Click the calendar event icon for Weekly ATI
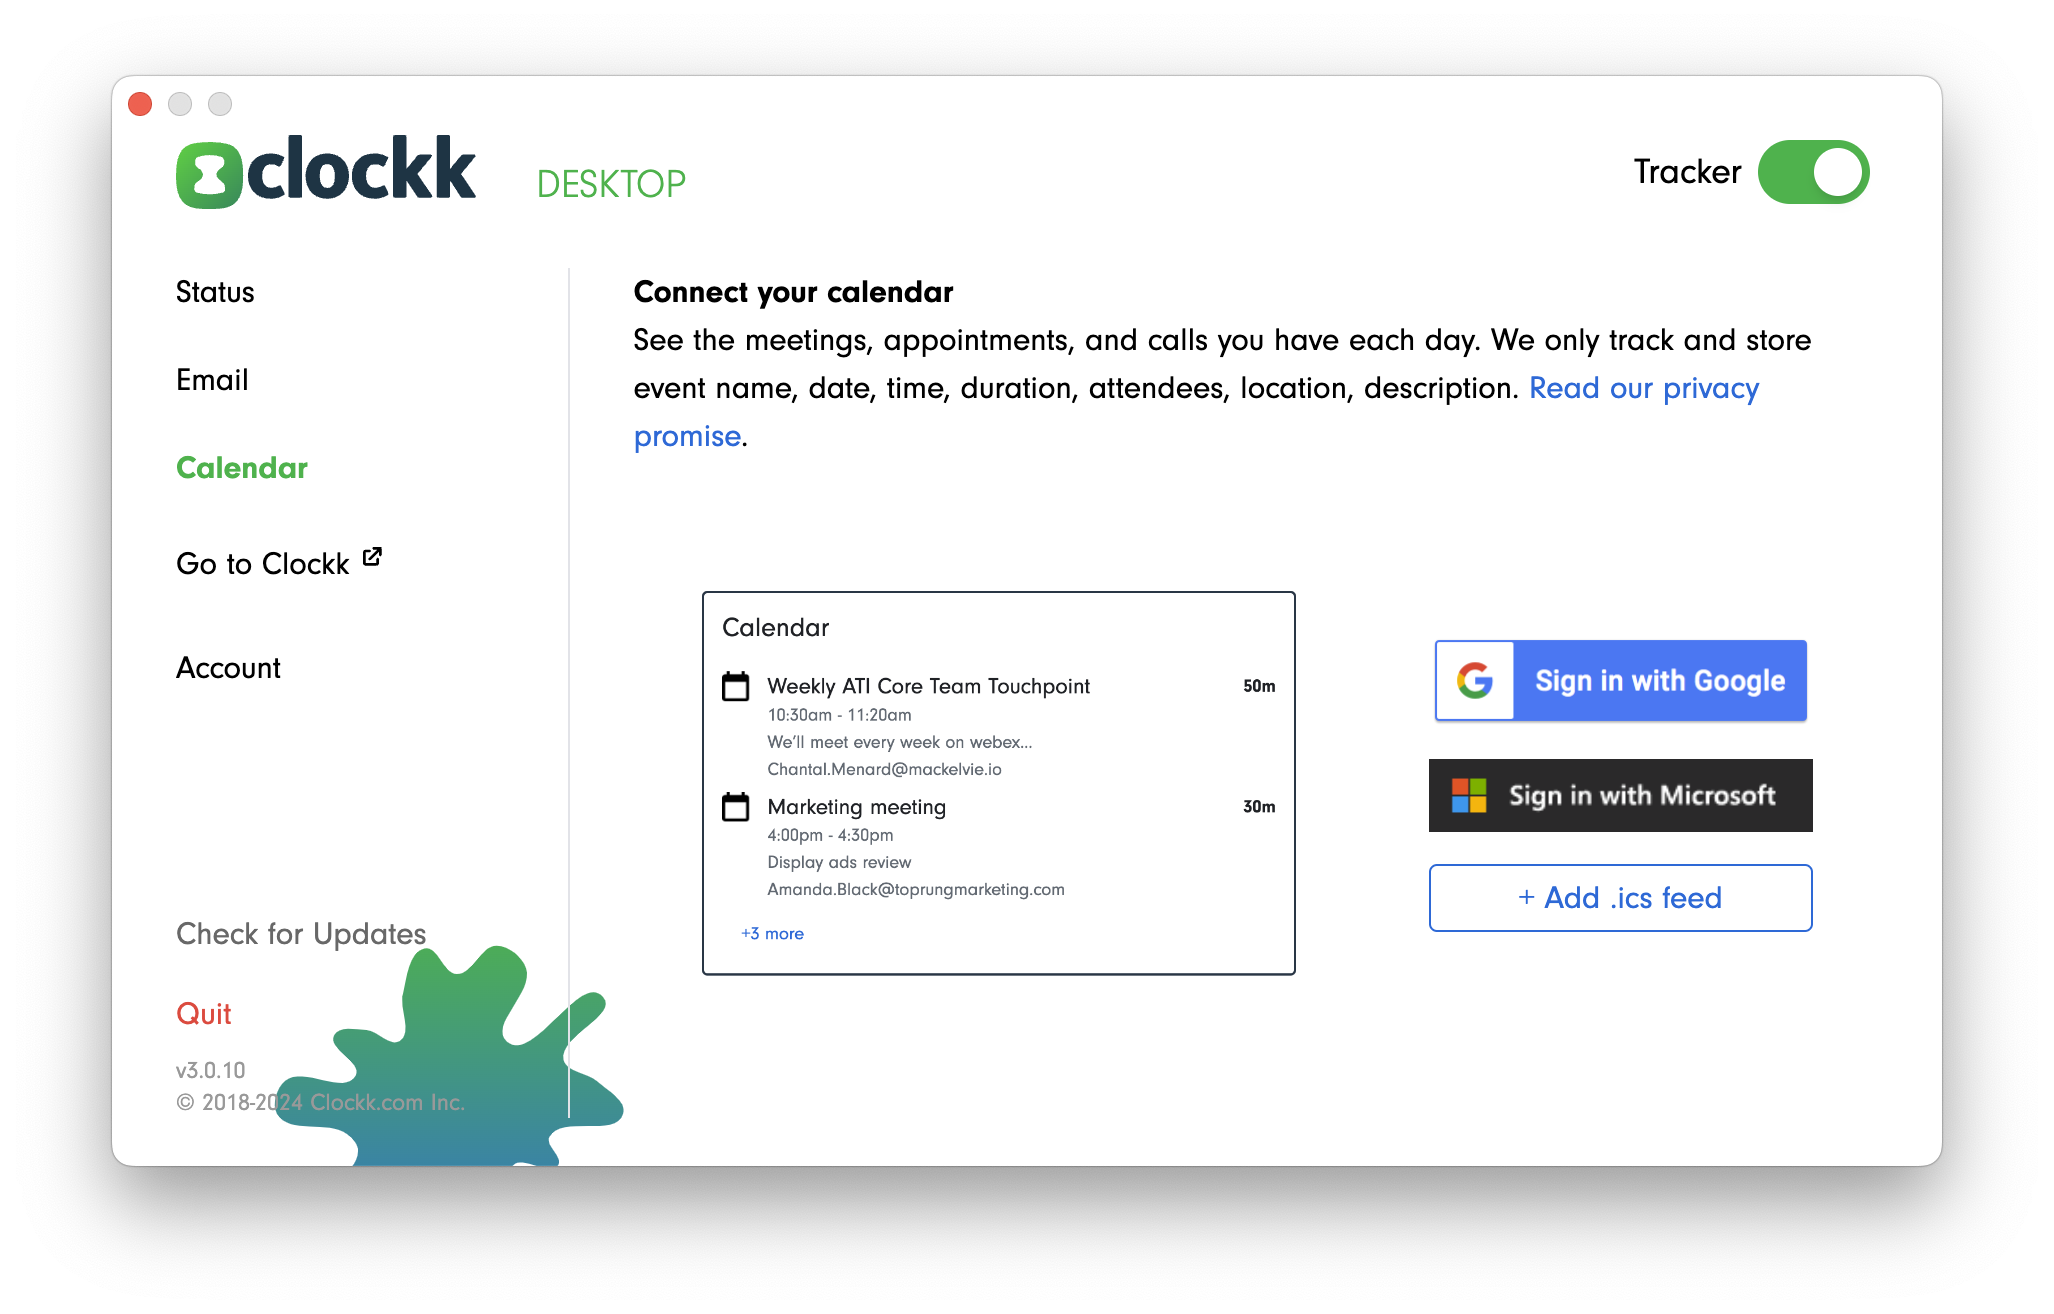Image resolution: width=2054 pixels, height=1314 pixels. click(x=738, y=687)
